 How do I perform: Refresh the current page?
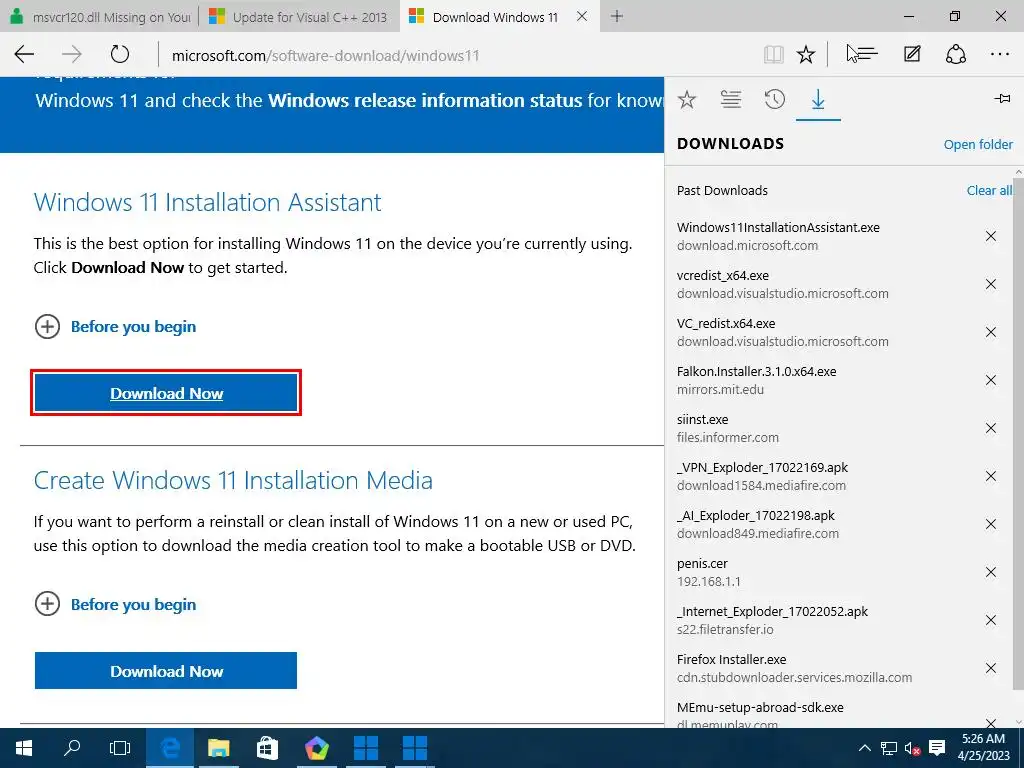click(120, 54)
